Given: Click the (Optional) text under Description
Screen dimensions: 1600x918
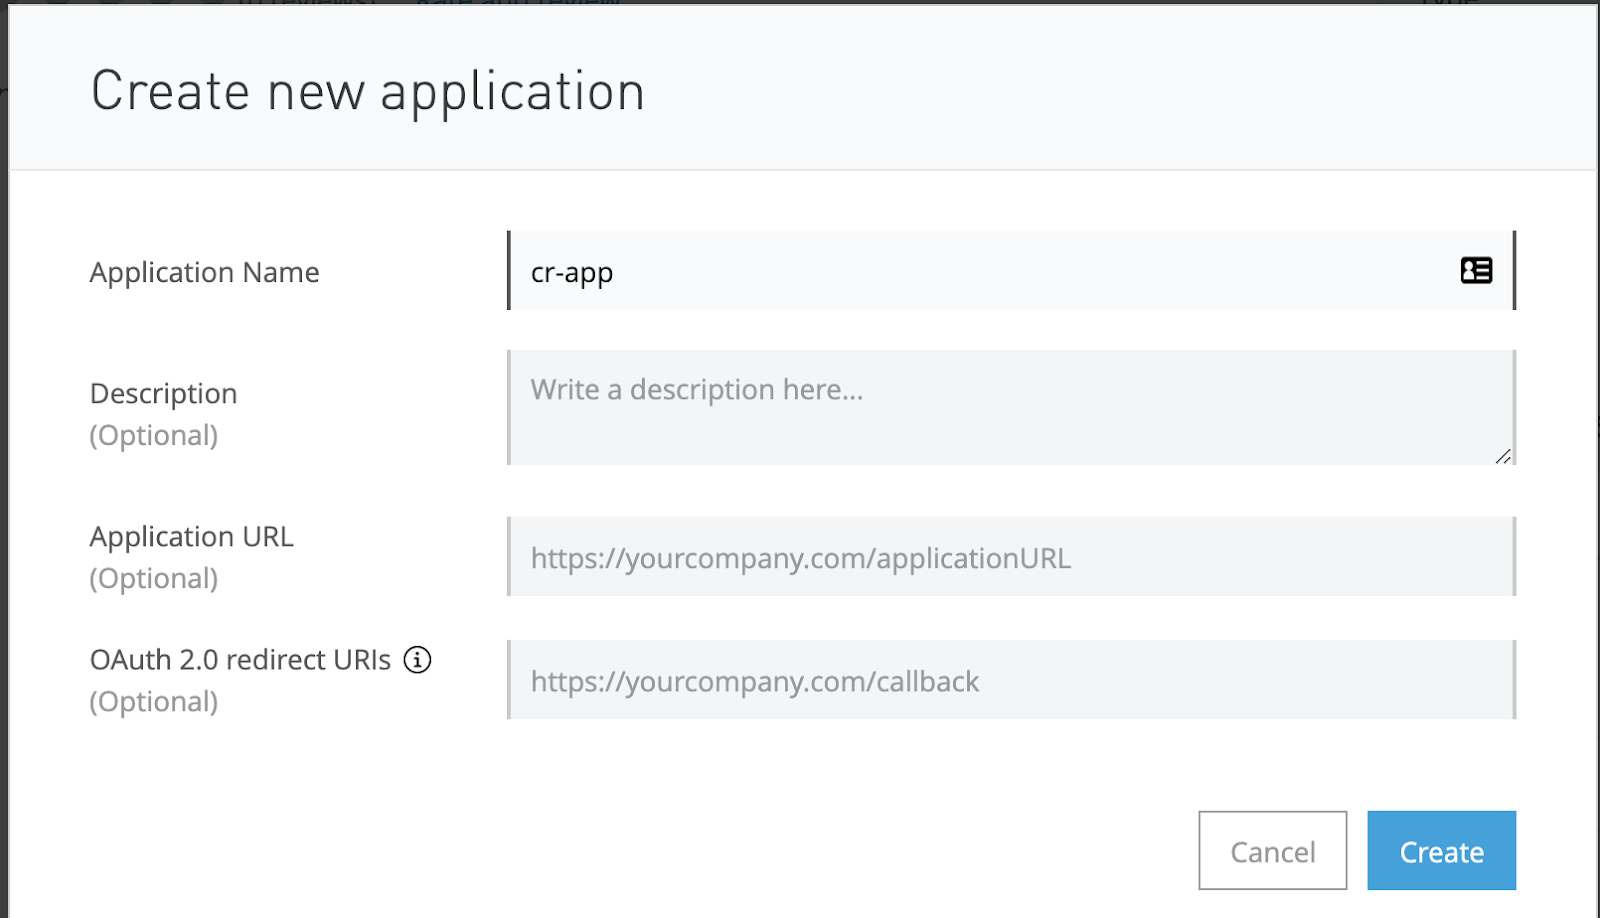Looking at the screenshot, I should 154,436.
